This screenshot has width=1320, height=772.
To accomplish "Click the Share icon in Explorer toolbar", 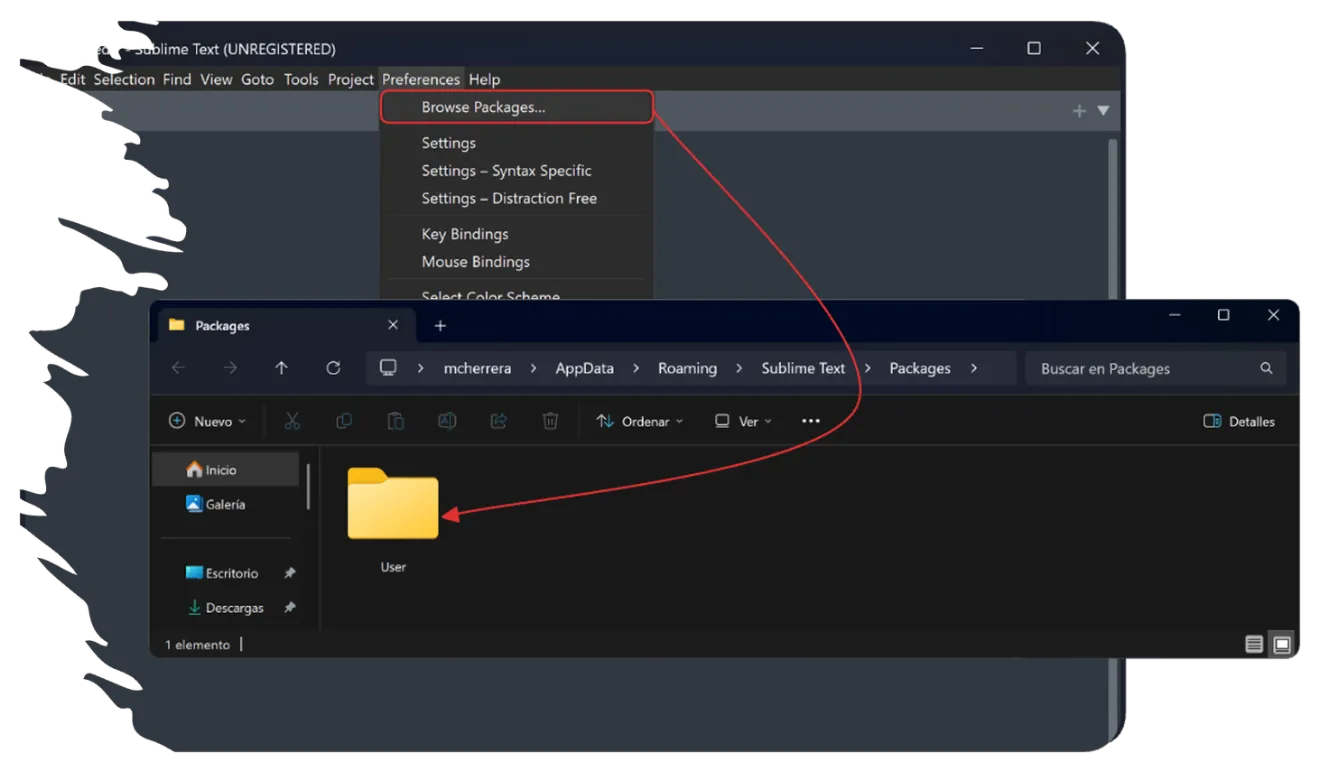I will pyautogui.click(x=498, y=421).
